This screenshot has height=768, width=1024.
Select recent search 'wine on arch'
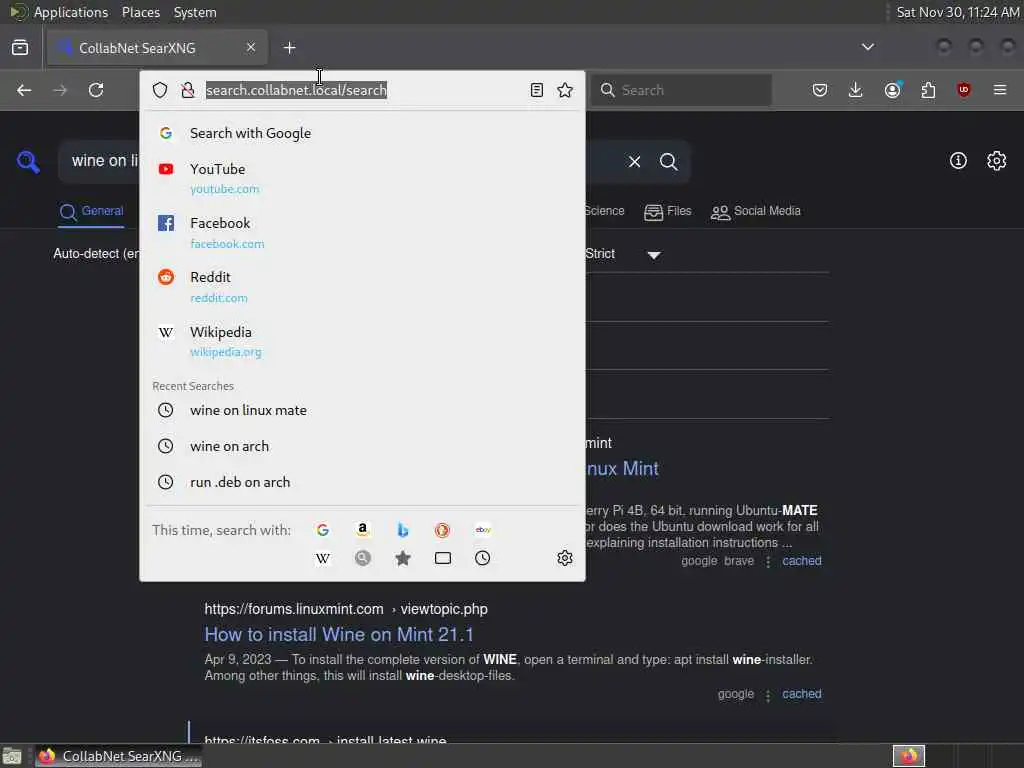pyautogui.click(x=362, y=446)
